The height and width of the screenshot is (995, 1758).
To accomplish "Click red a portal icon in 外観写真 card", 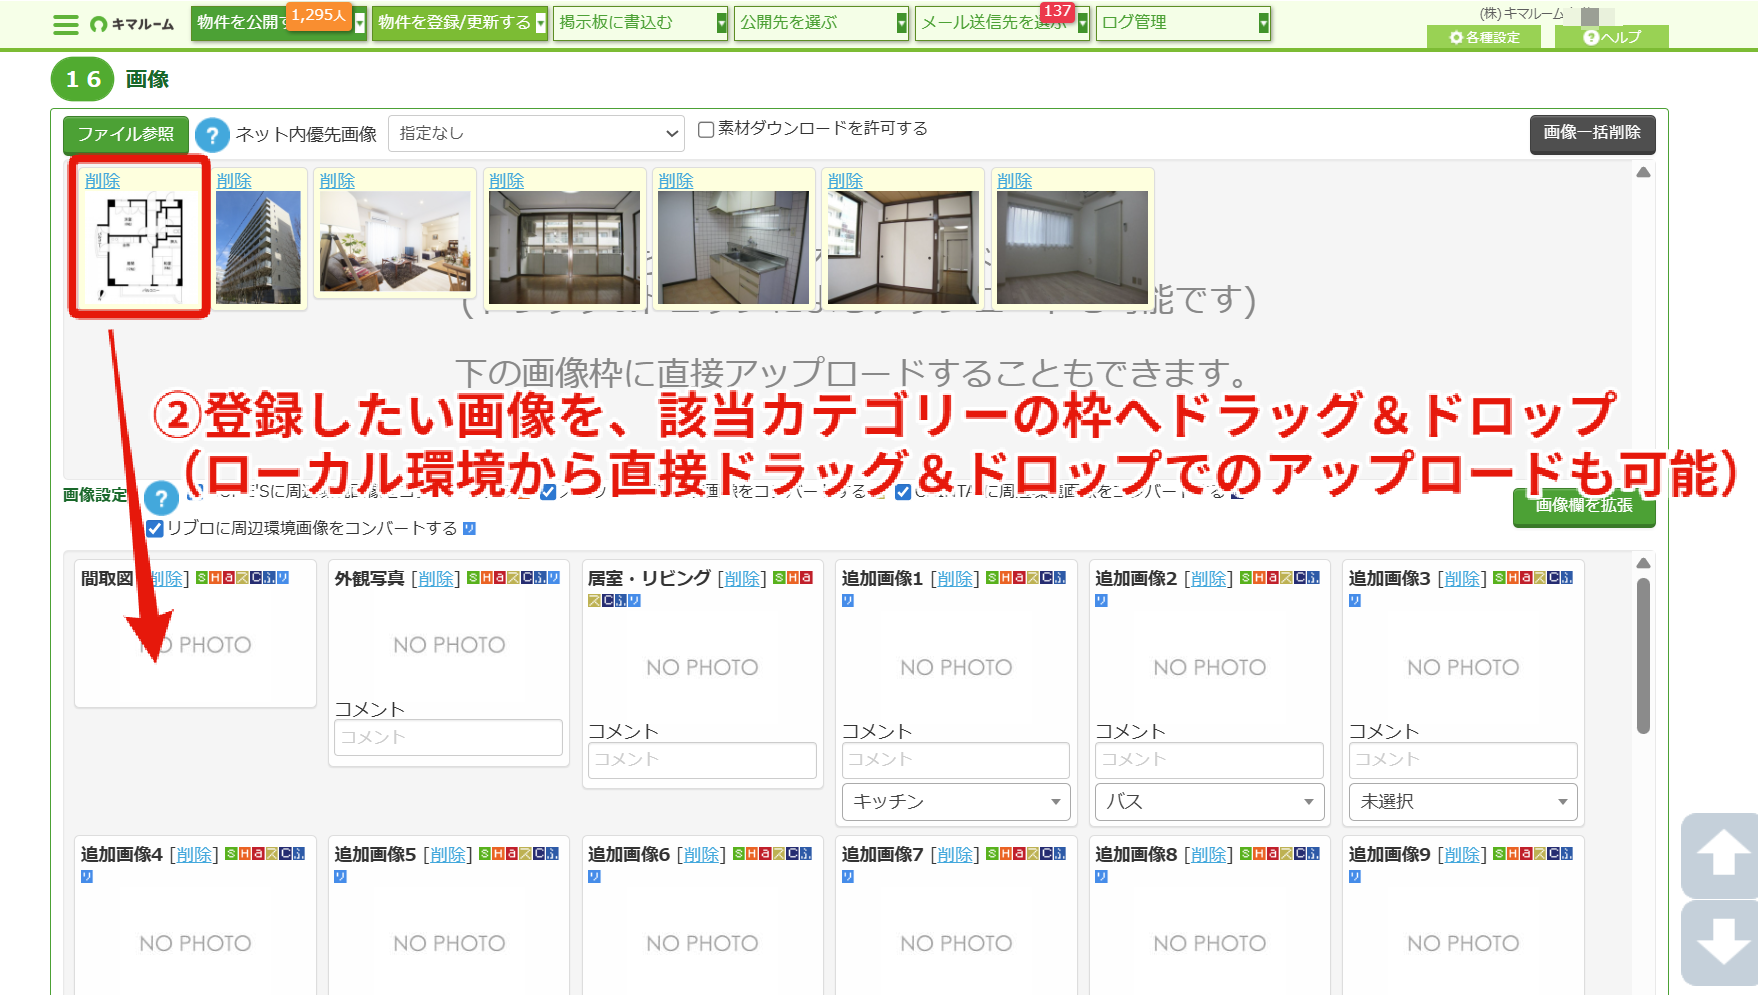I will (500, 578).
